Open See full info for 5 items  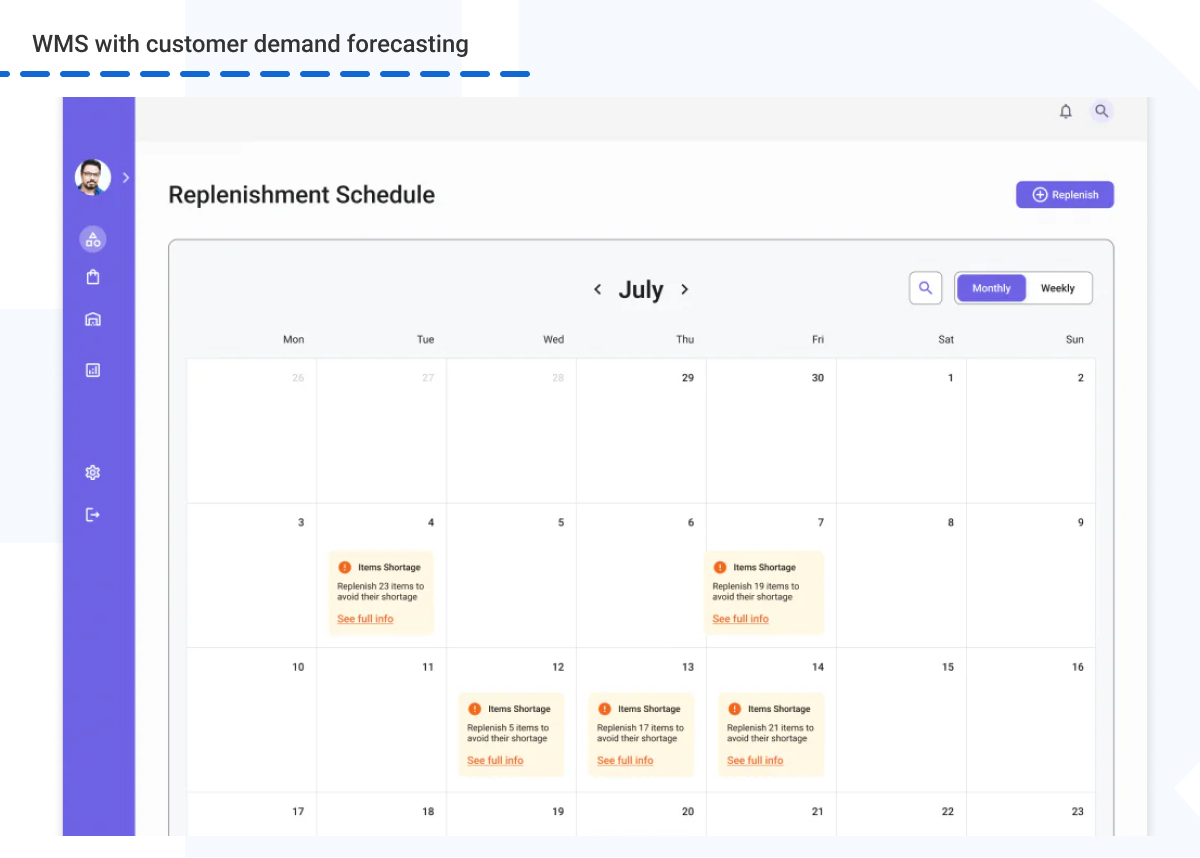point(495,761)
